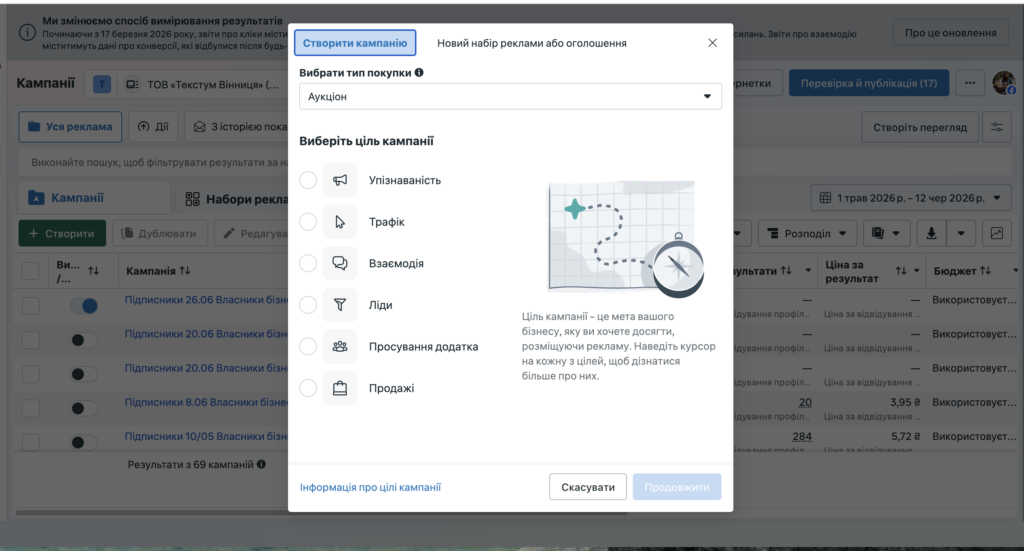Select the Упізнаваність campaign objective radio
The image size is (1024, 551).
(308, 180)
